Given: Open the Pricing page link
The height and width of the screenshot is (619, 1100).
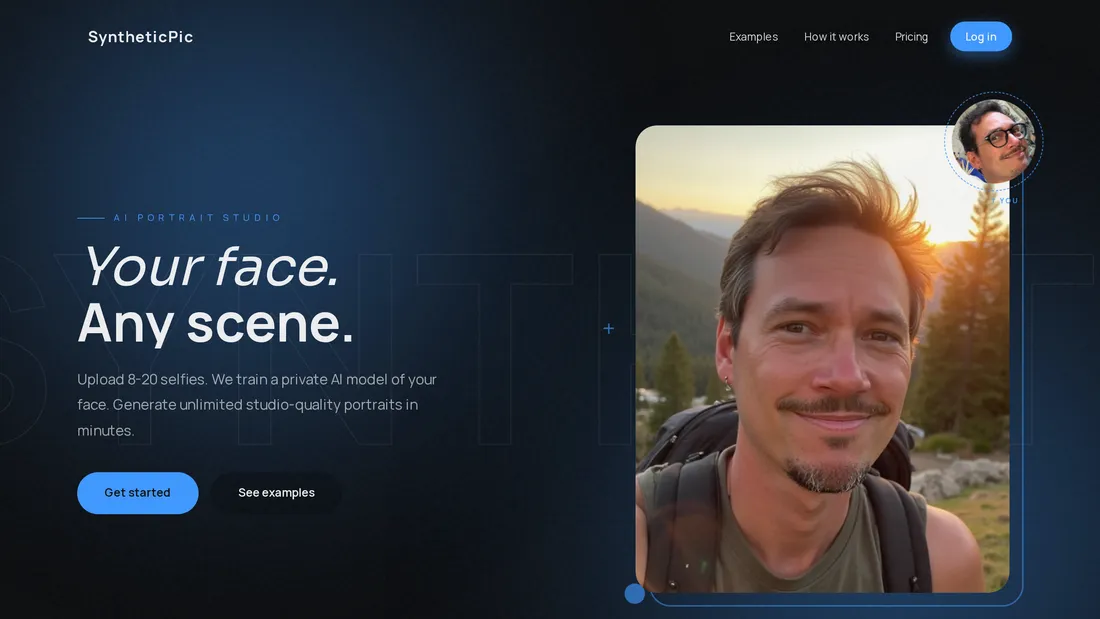Looking at the screenshot, I should (911, 36).
